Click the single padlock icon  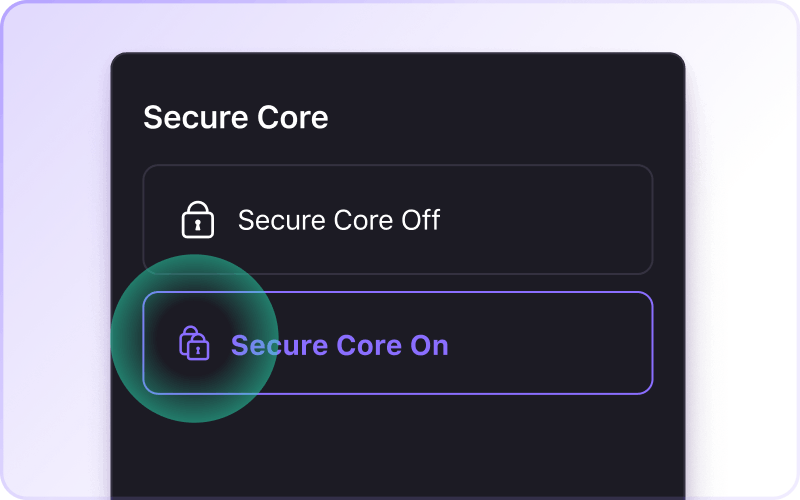(197, 220)
